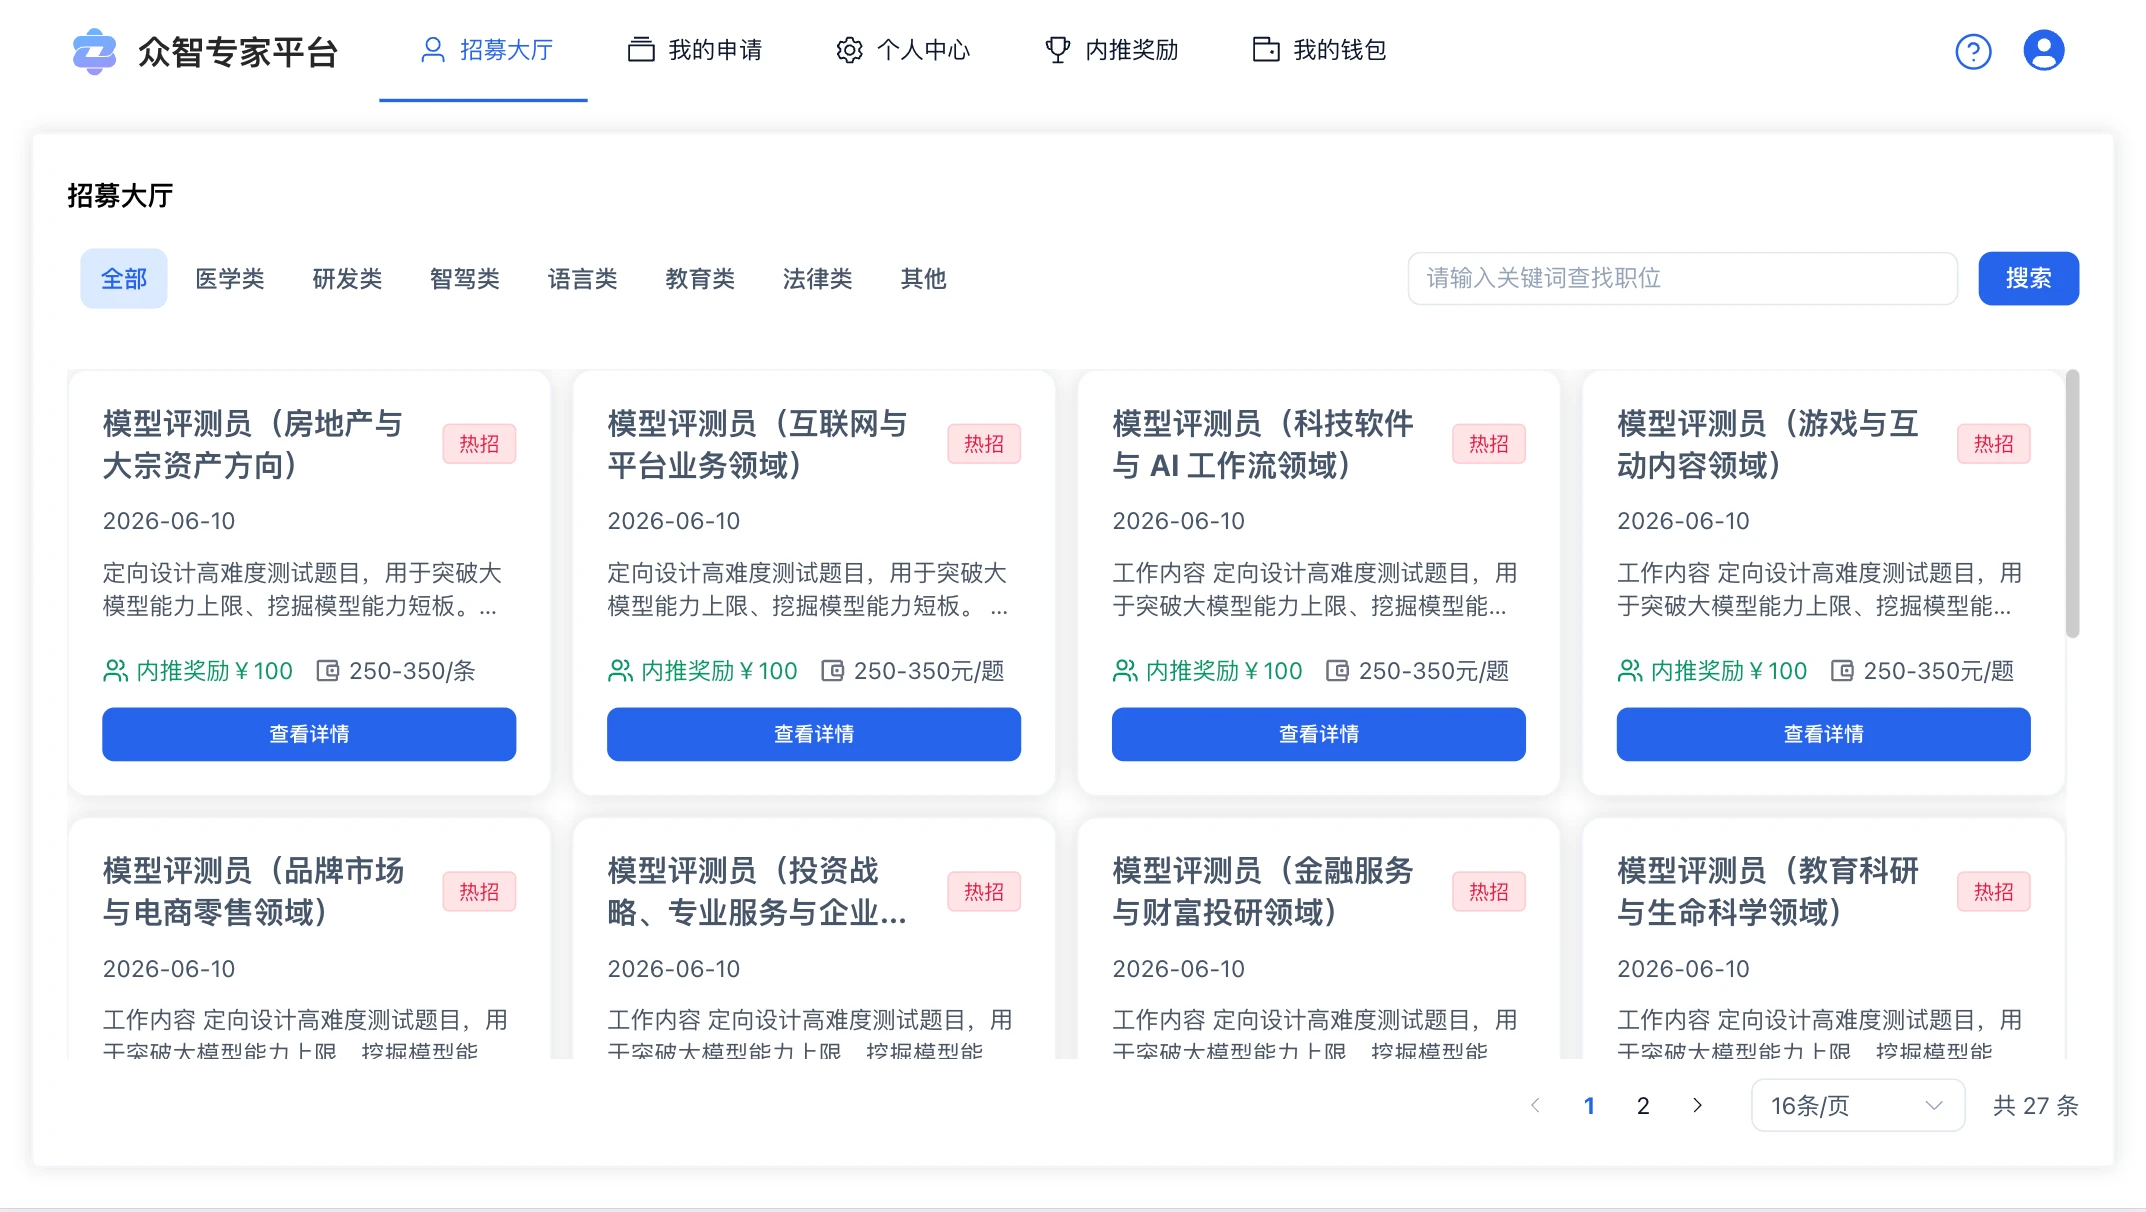Open the 我的钱包 nav tab

(1319, 50)
